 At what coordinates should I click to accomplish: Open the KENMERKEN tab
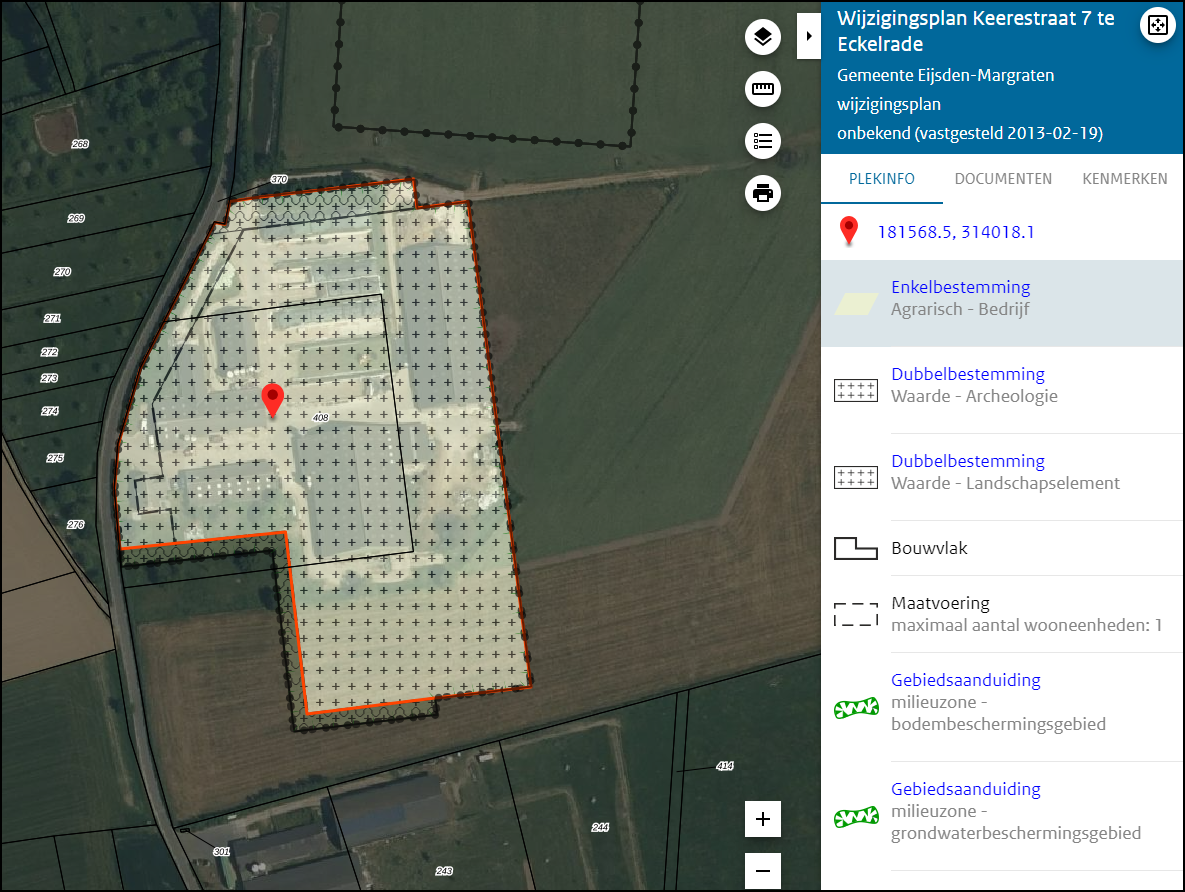click(1125, 179)
